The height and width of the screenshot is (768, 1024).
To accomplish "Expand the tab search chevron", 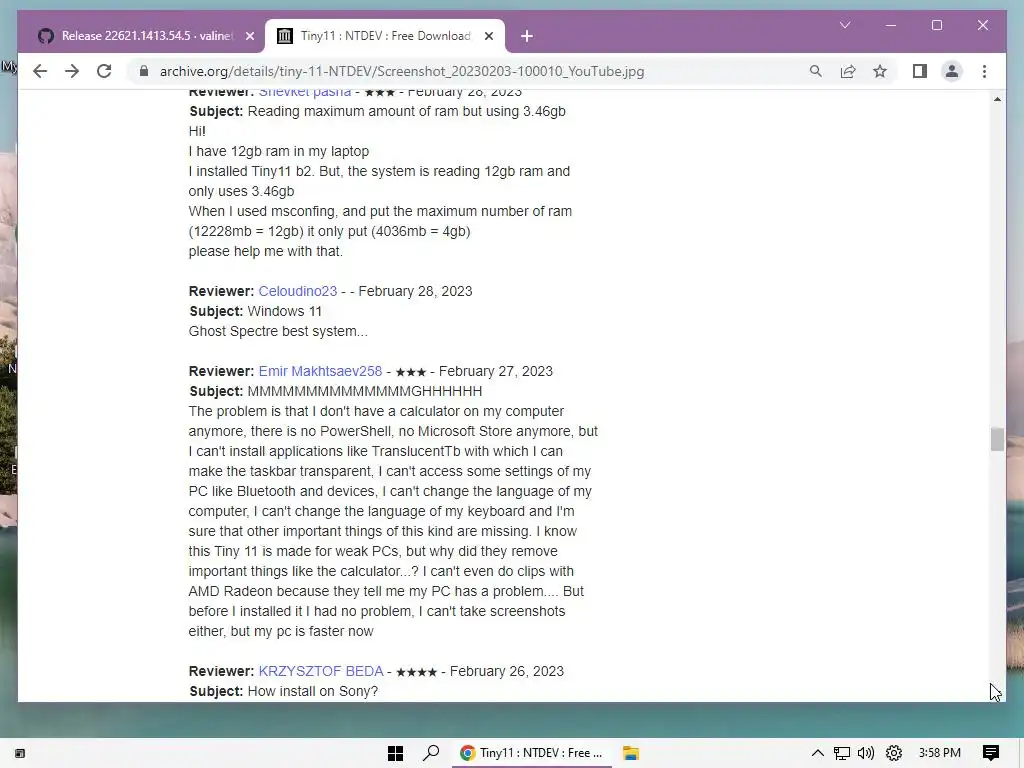I will pyautogui.click(x=845, y=25).
